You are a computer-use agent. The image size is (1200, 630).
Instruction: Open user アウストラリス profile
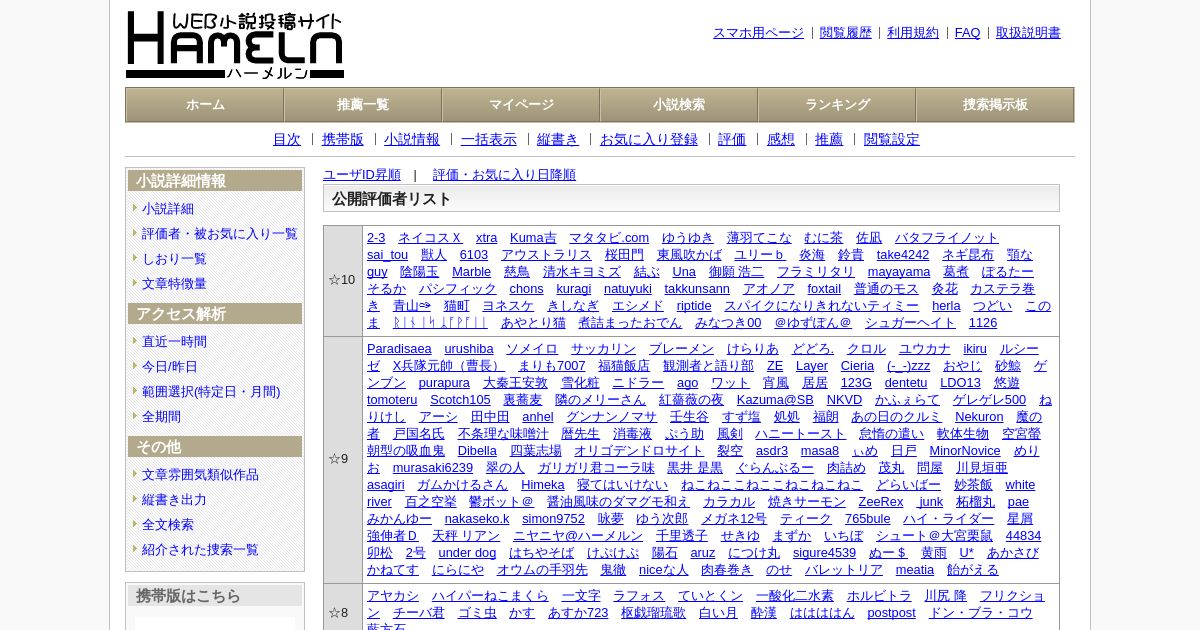point(546,255)
